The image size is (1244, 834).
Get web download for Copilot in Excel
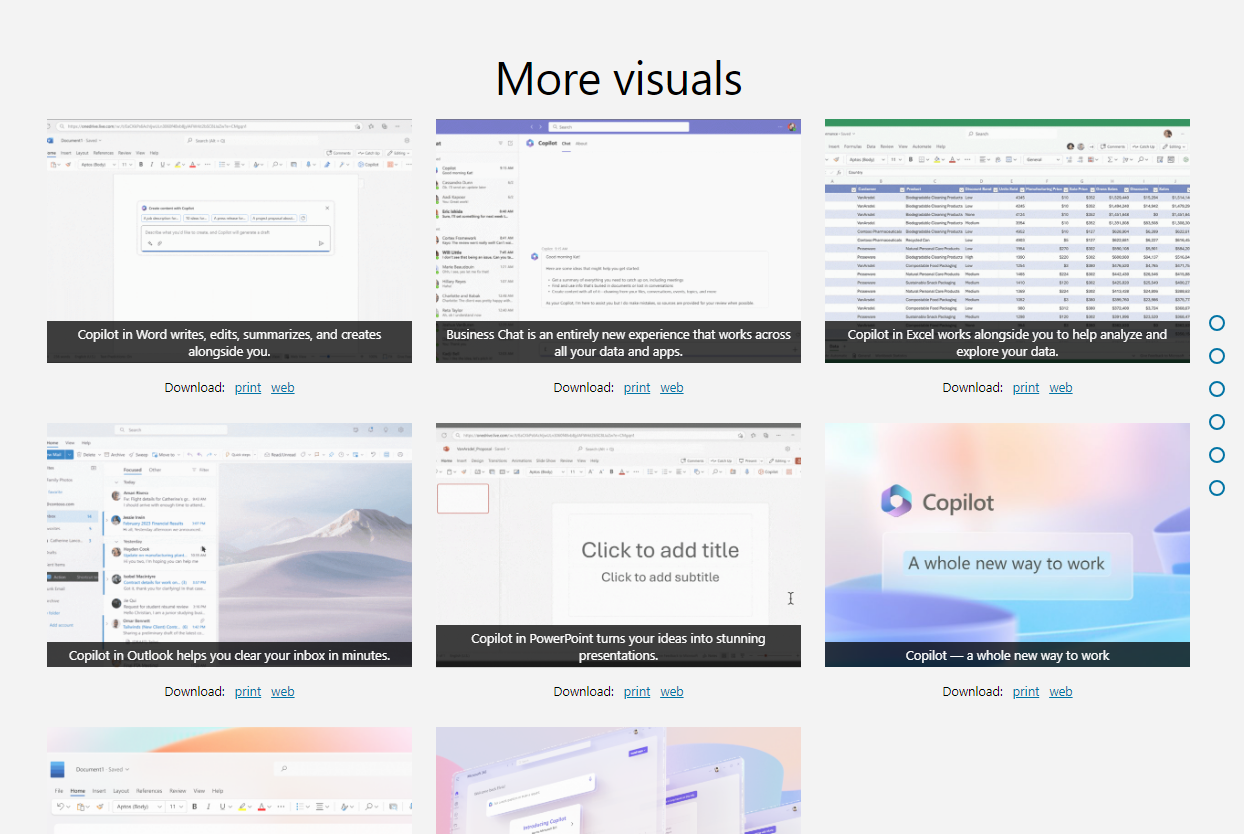click(1061, 388)
